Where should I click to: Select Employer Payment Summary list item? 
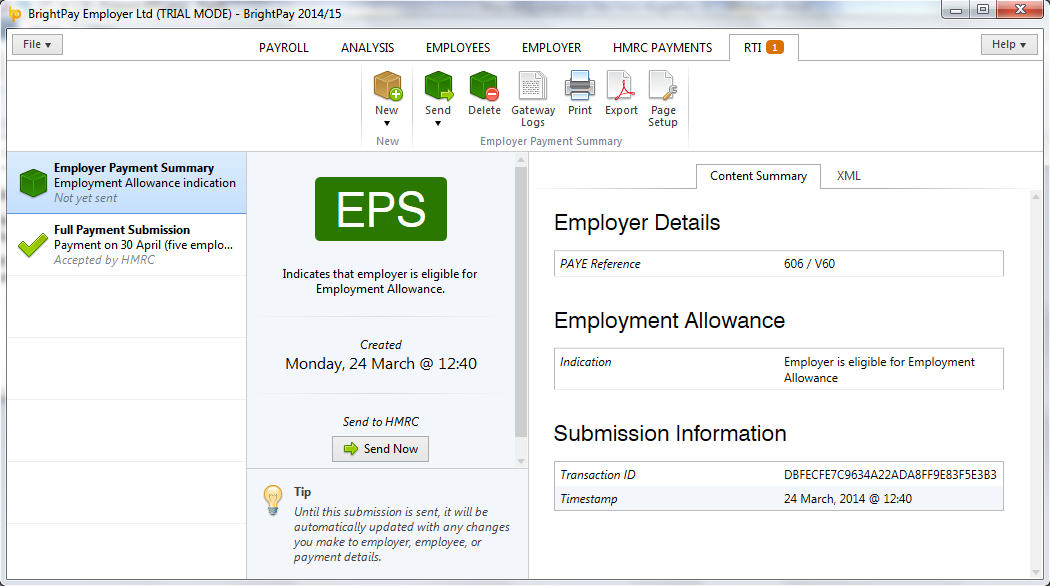click(127, 183)
